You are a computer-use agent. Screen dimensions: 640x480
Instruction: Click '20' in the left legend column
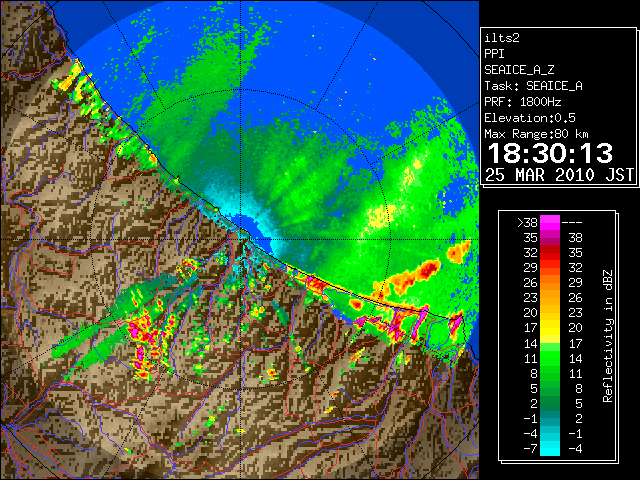[x=531, y=313]
